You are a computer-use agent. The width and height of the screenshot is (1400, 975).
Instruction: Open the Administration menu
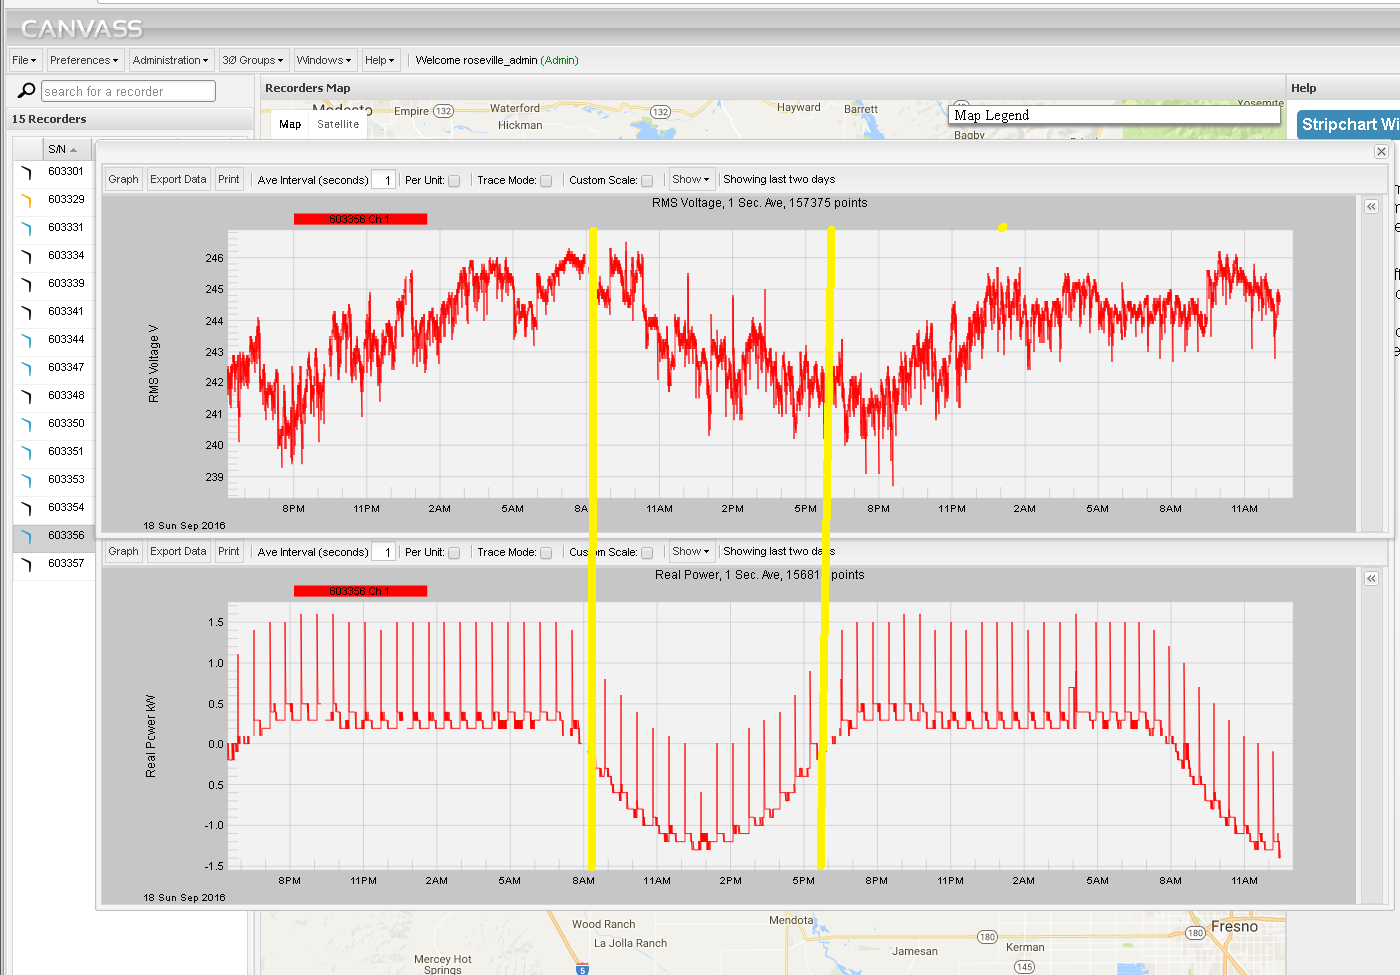click(171, 60)
